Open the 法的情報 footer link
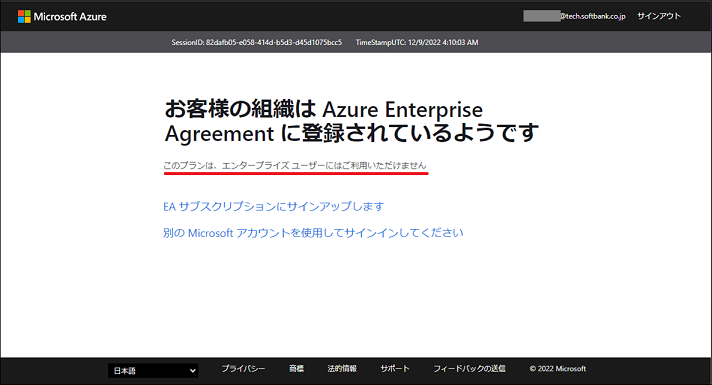The width and height of the screenshot is (712, 385). click(x=342, y=369)
